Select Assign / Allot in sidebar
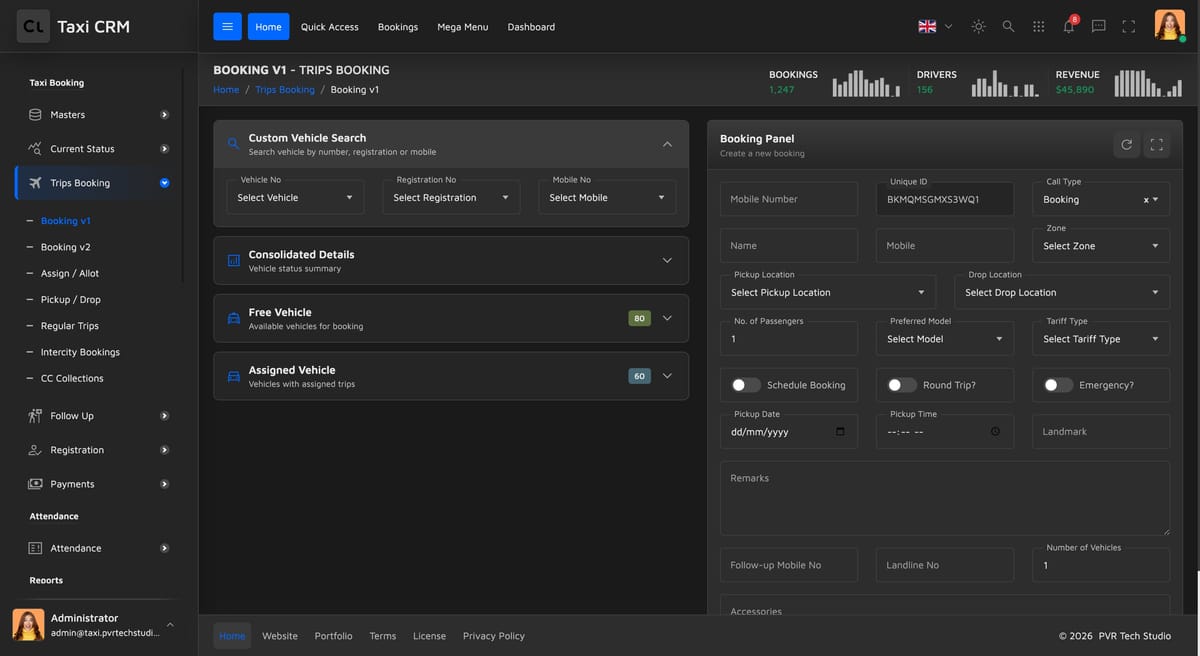Screen dimensions: 1200x656 click(70, 273)
